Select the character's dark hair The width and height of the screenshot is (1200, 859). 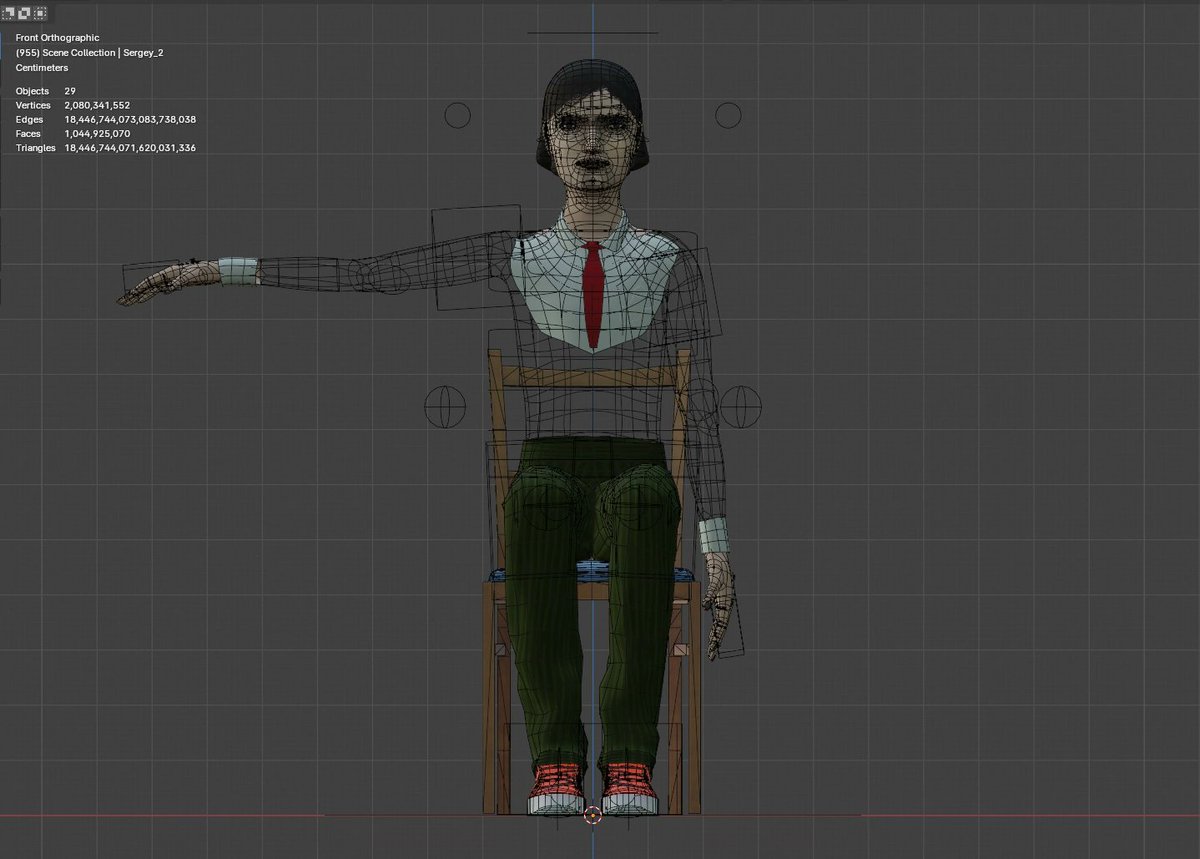[x=594, y=85]
